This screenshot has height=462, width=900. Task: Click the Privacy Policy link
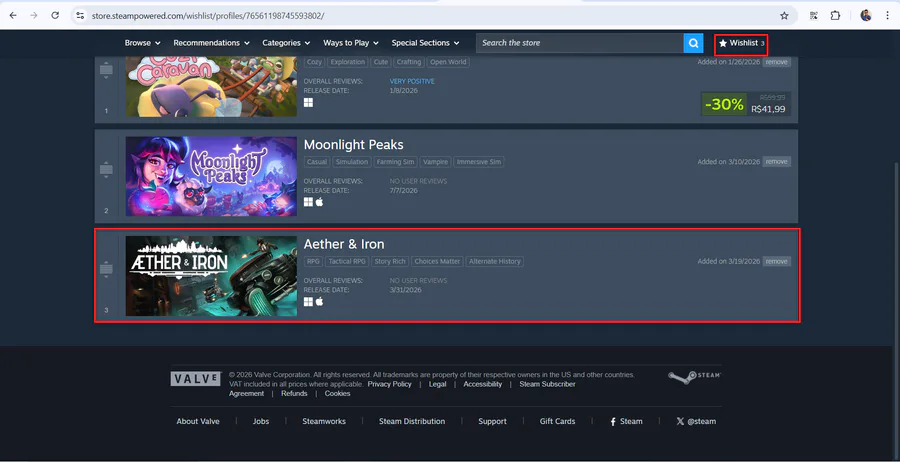coord(389,384)
